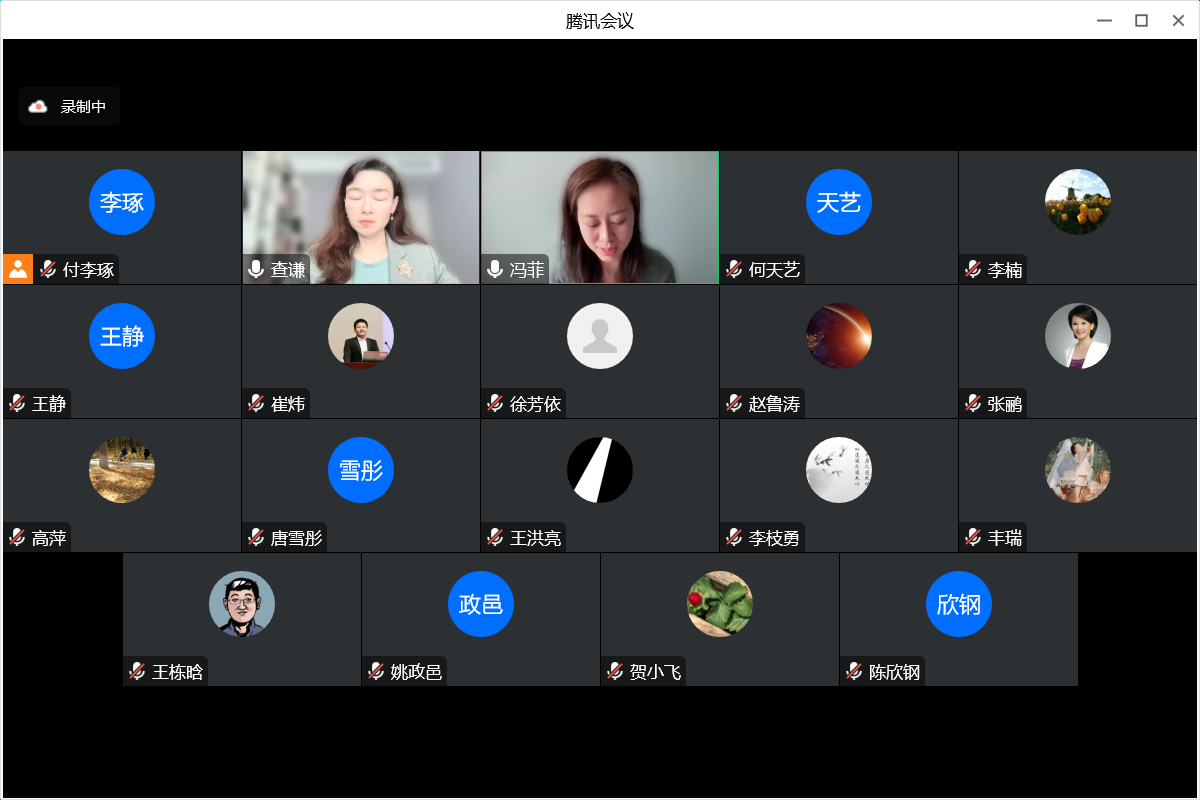Click the muted microphone icon next to 陈欣钢
Screen dimensions: 1200x800
point(855,671)
